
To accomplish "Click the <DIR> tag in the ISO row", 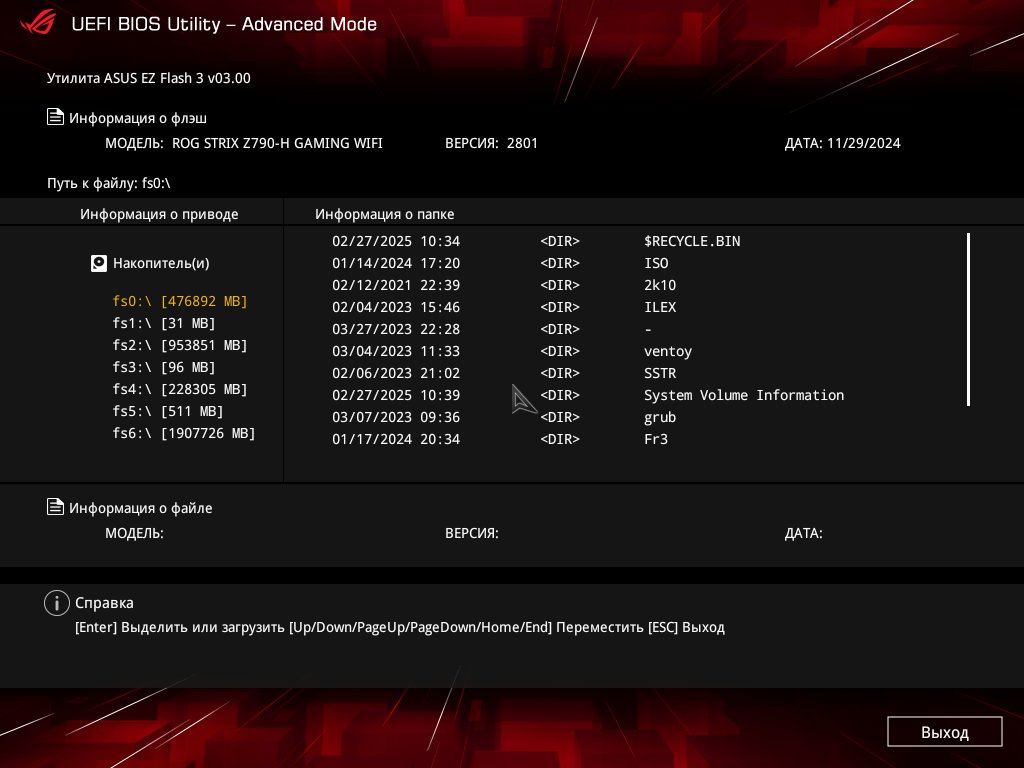I will pyautogui.click(x=560, y=263).
